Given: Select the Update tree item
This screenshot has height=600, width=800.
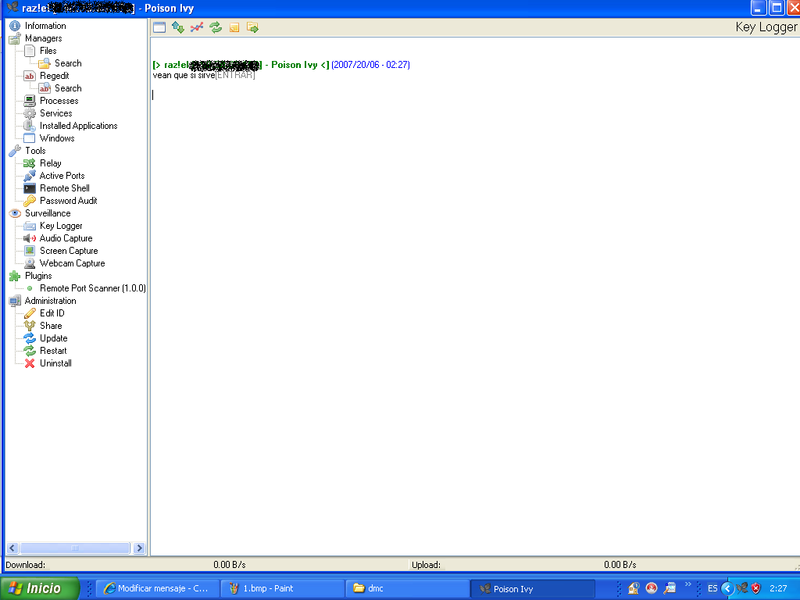Looking at the screenshot, I should (54, 338).
